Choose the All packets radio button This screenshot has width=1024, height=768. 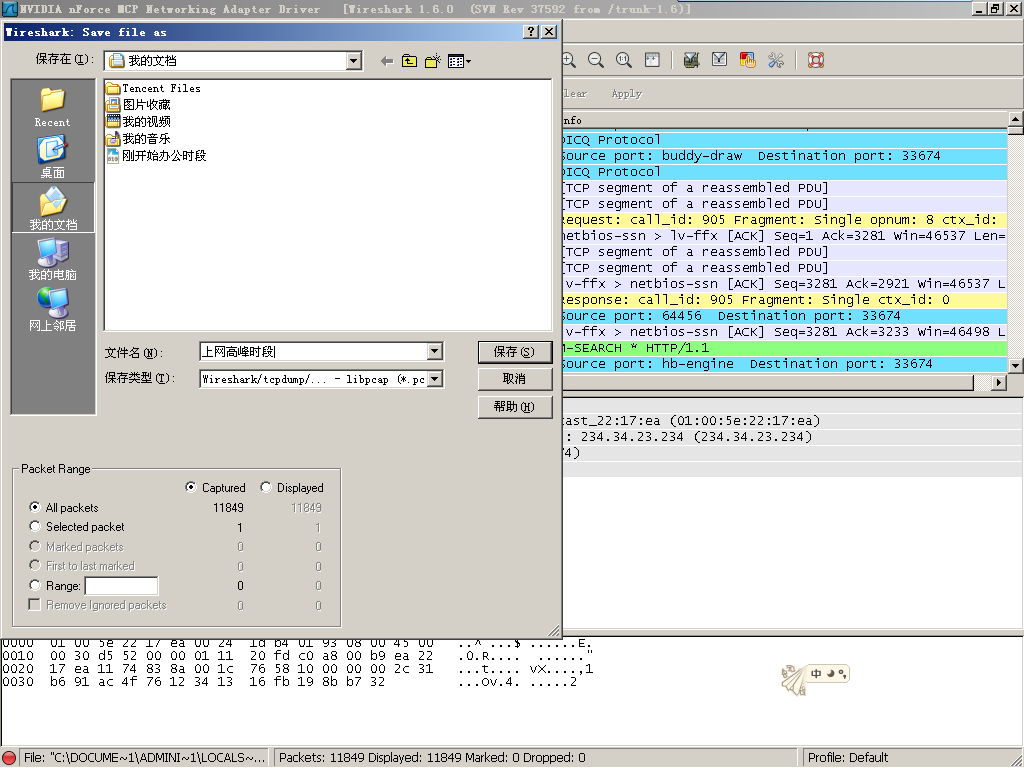coord(35,507)
